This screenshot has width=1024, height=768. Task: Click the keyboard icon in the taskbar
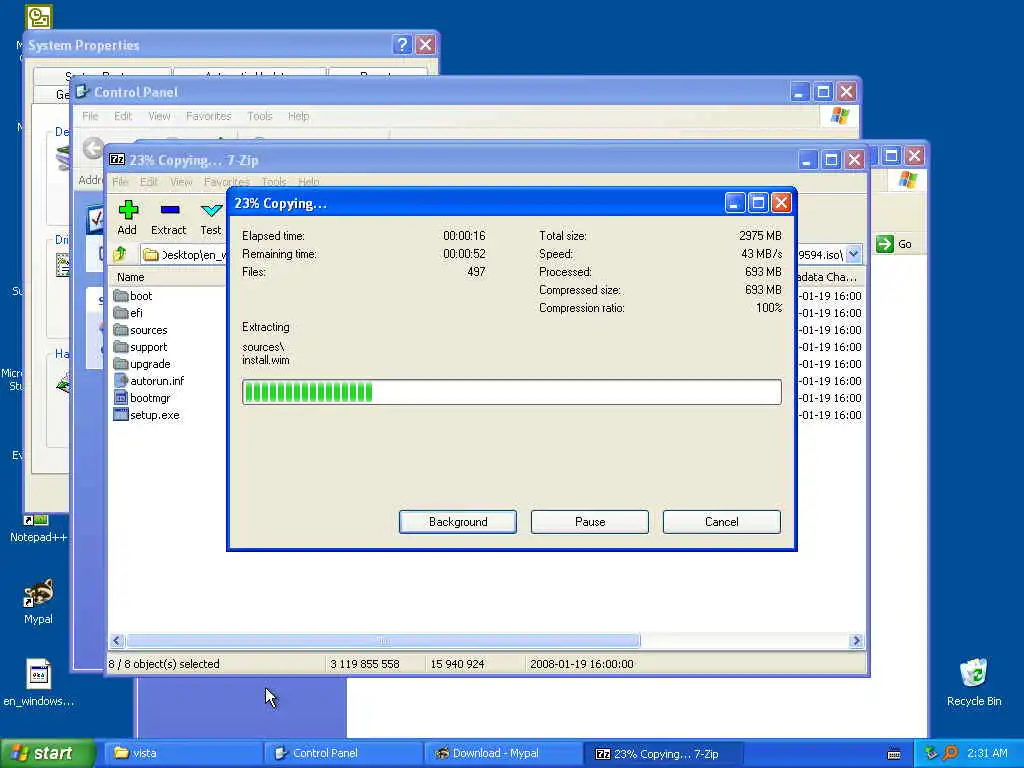tap(894, 754)
